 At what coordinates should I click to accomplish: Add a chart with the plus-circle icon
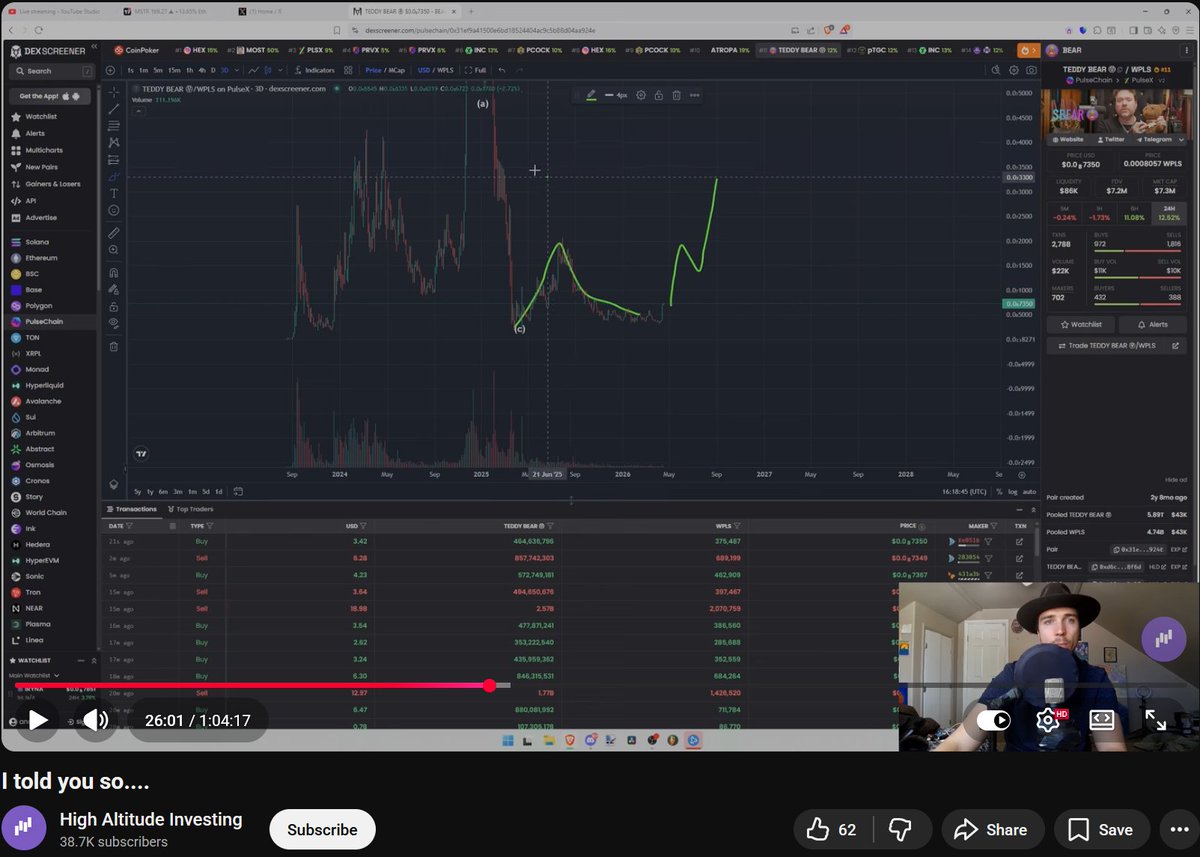[x=110, y=71]
